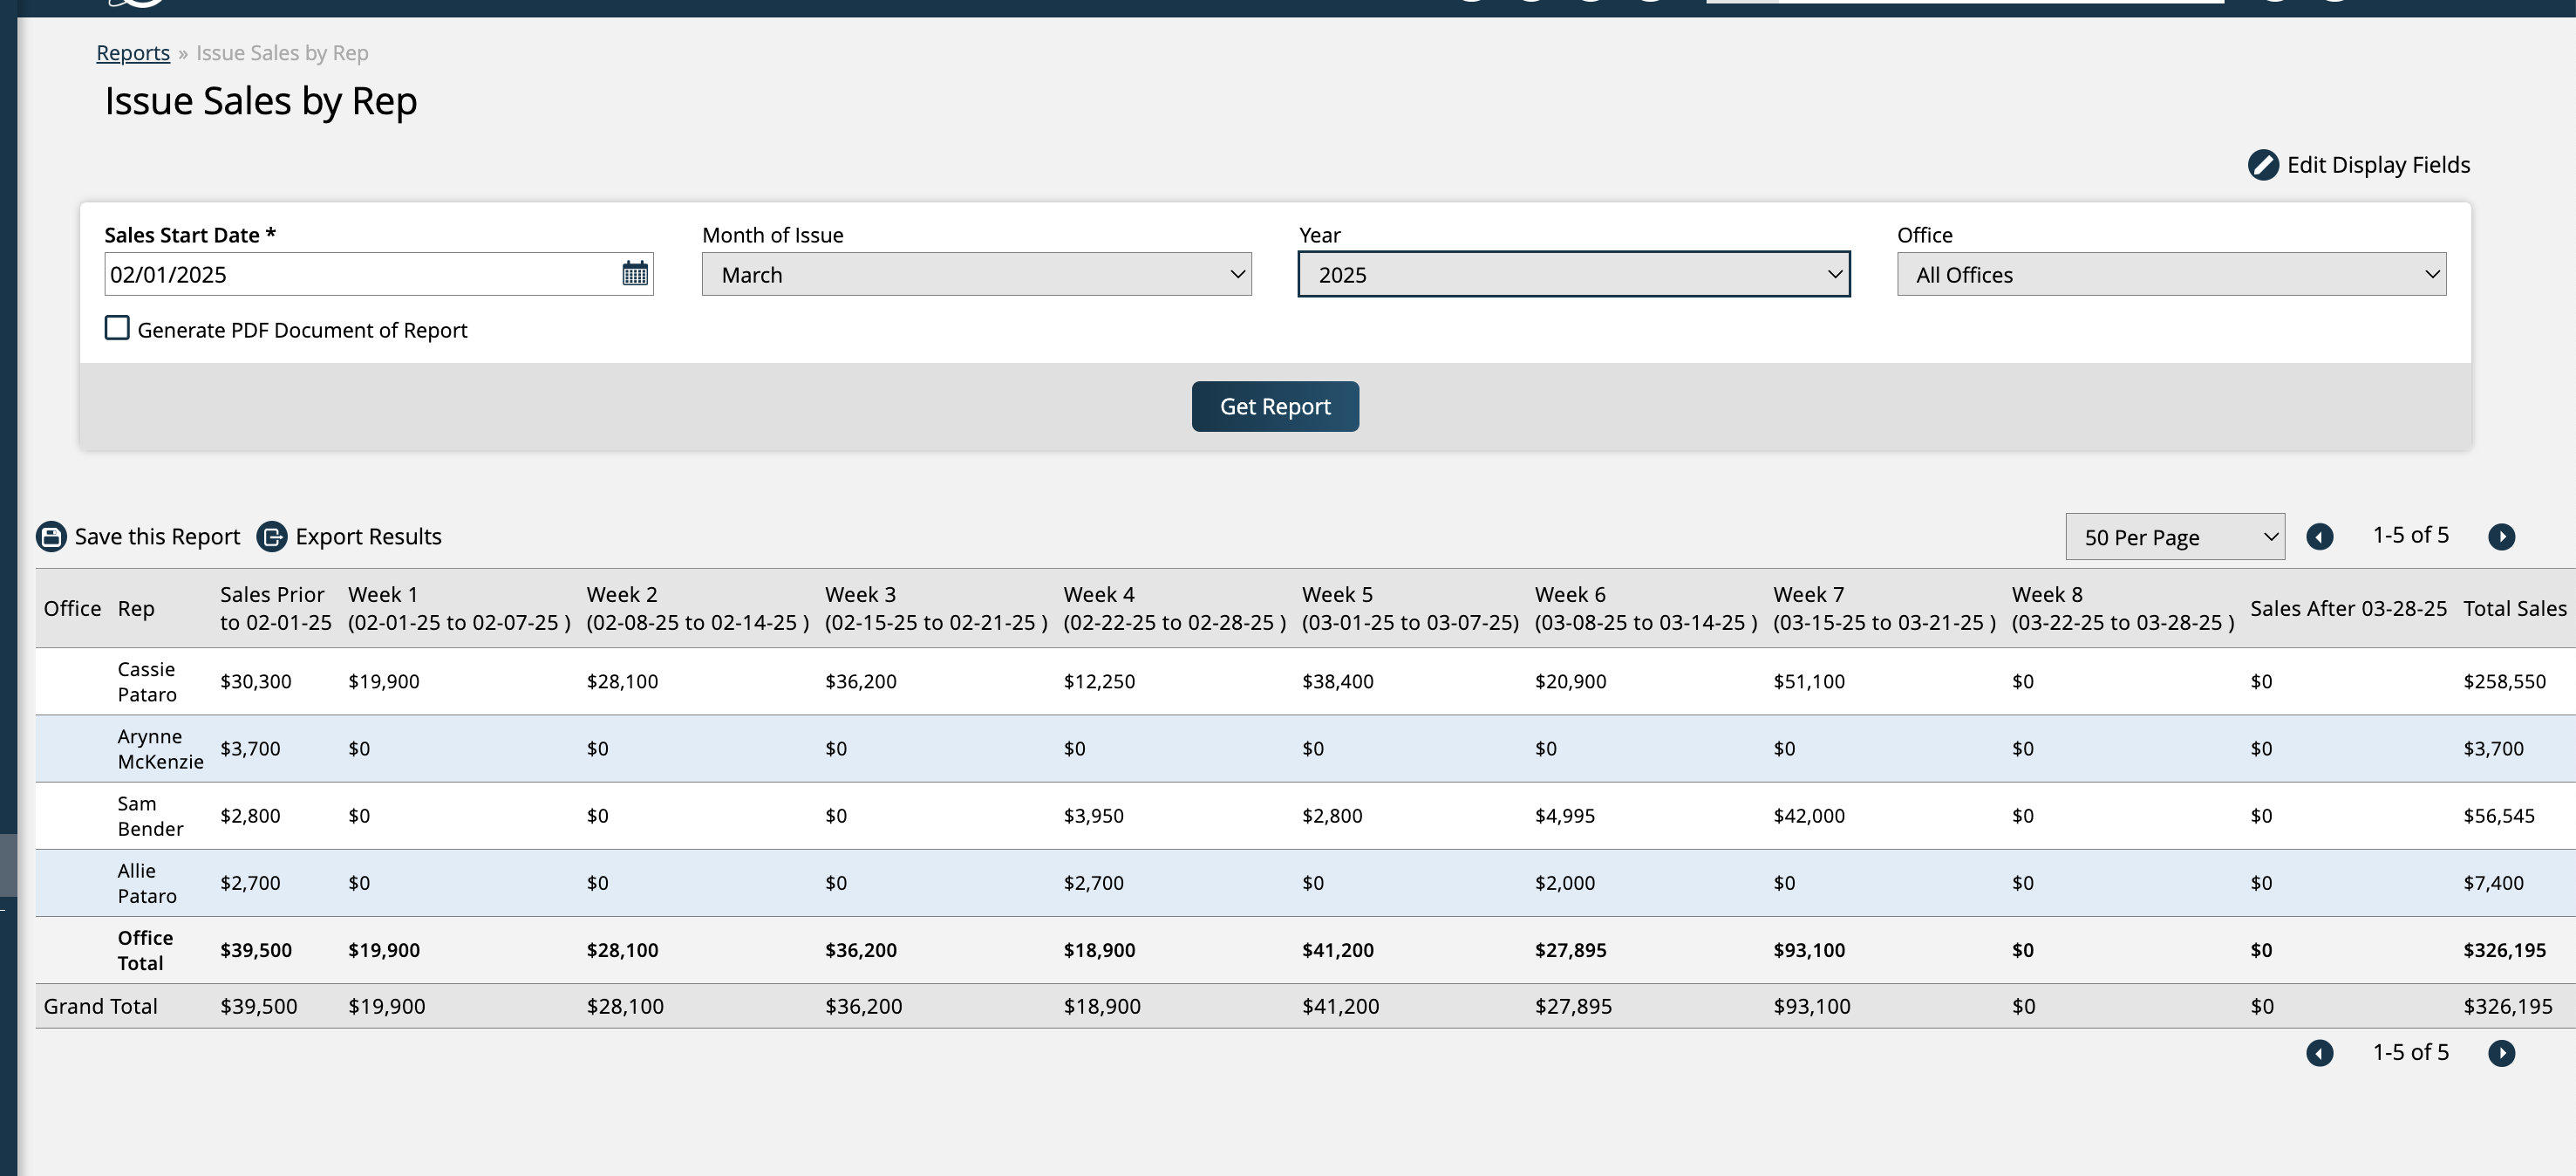The height and width of the screenshot is (1176, 2576).
Task: Go to previous page using top arrow
Action: click(x=2319, y=537)
